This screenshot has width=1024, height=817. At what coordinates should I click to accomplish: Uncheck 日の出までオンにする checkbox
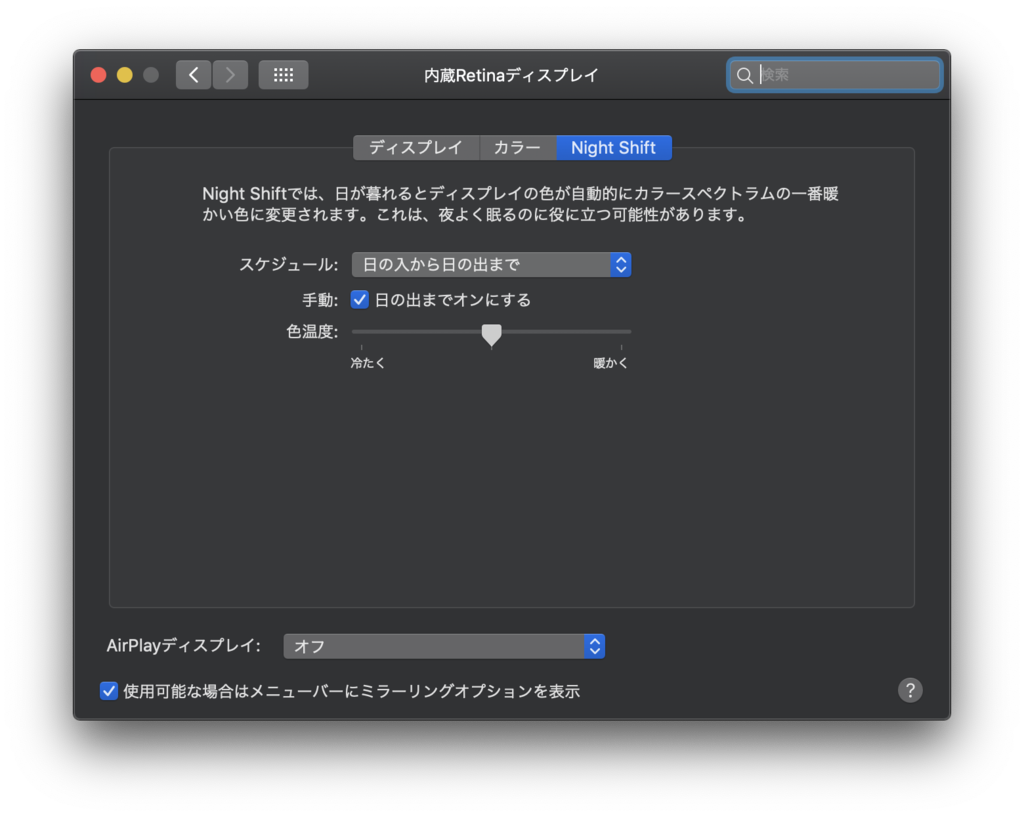click(x=360, y=300)
